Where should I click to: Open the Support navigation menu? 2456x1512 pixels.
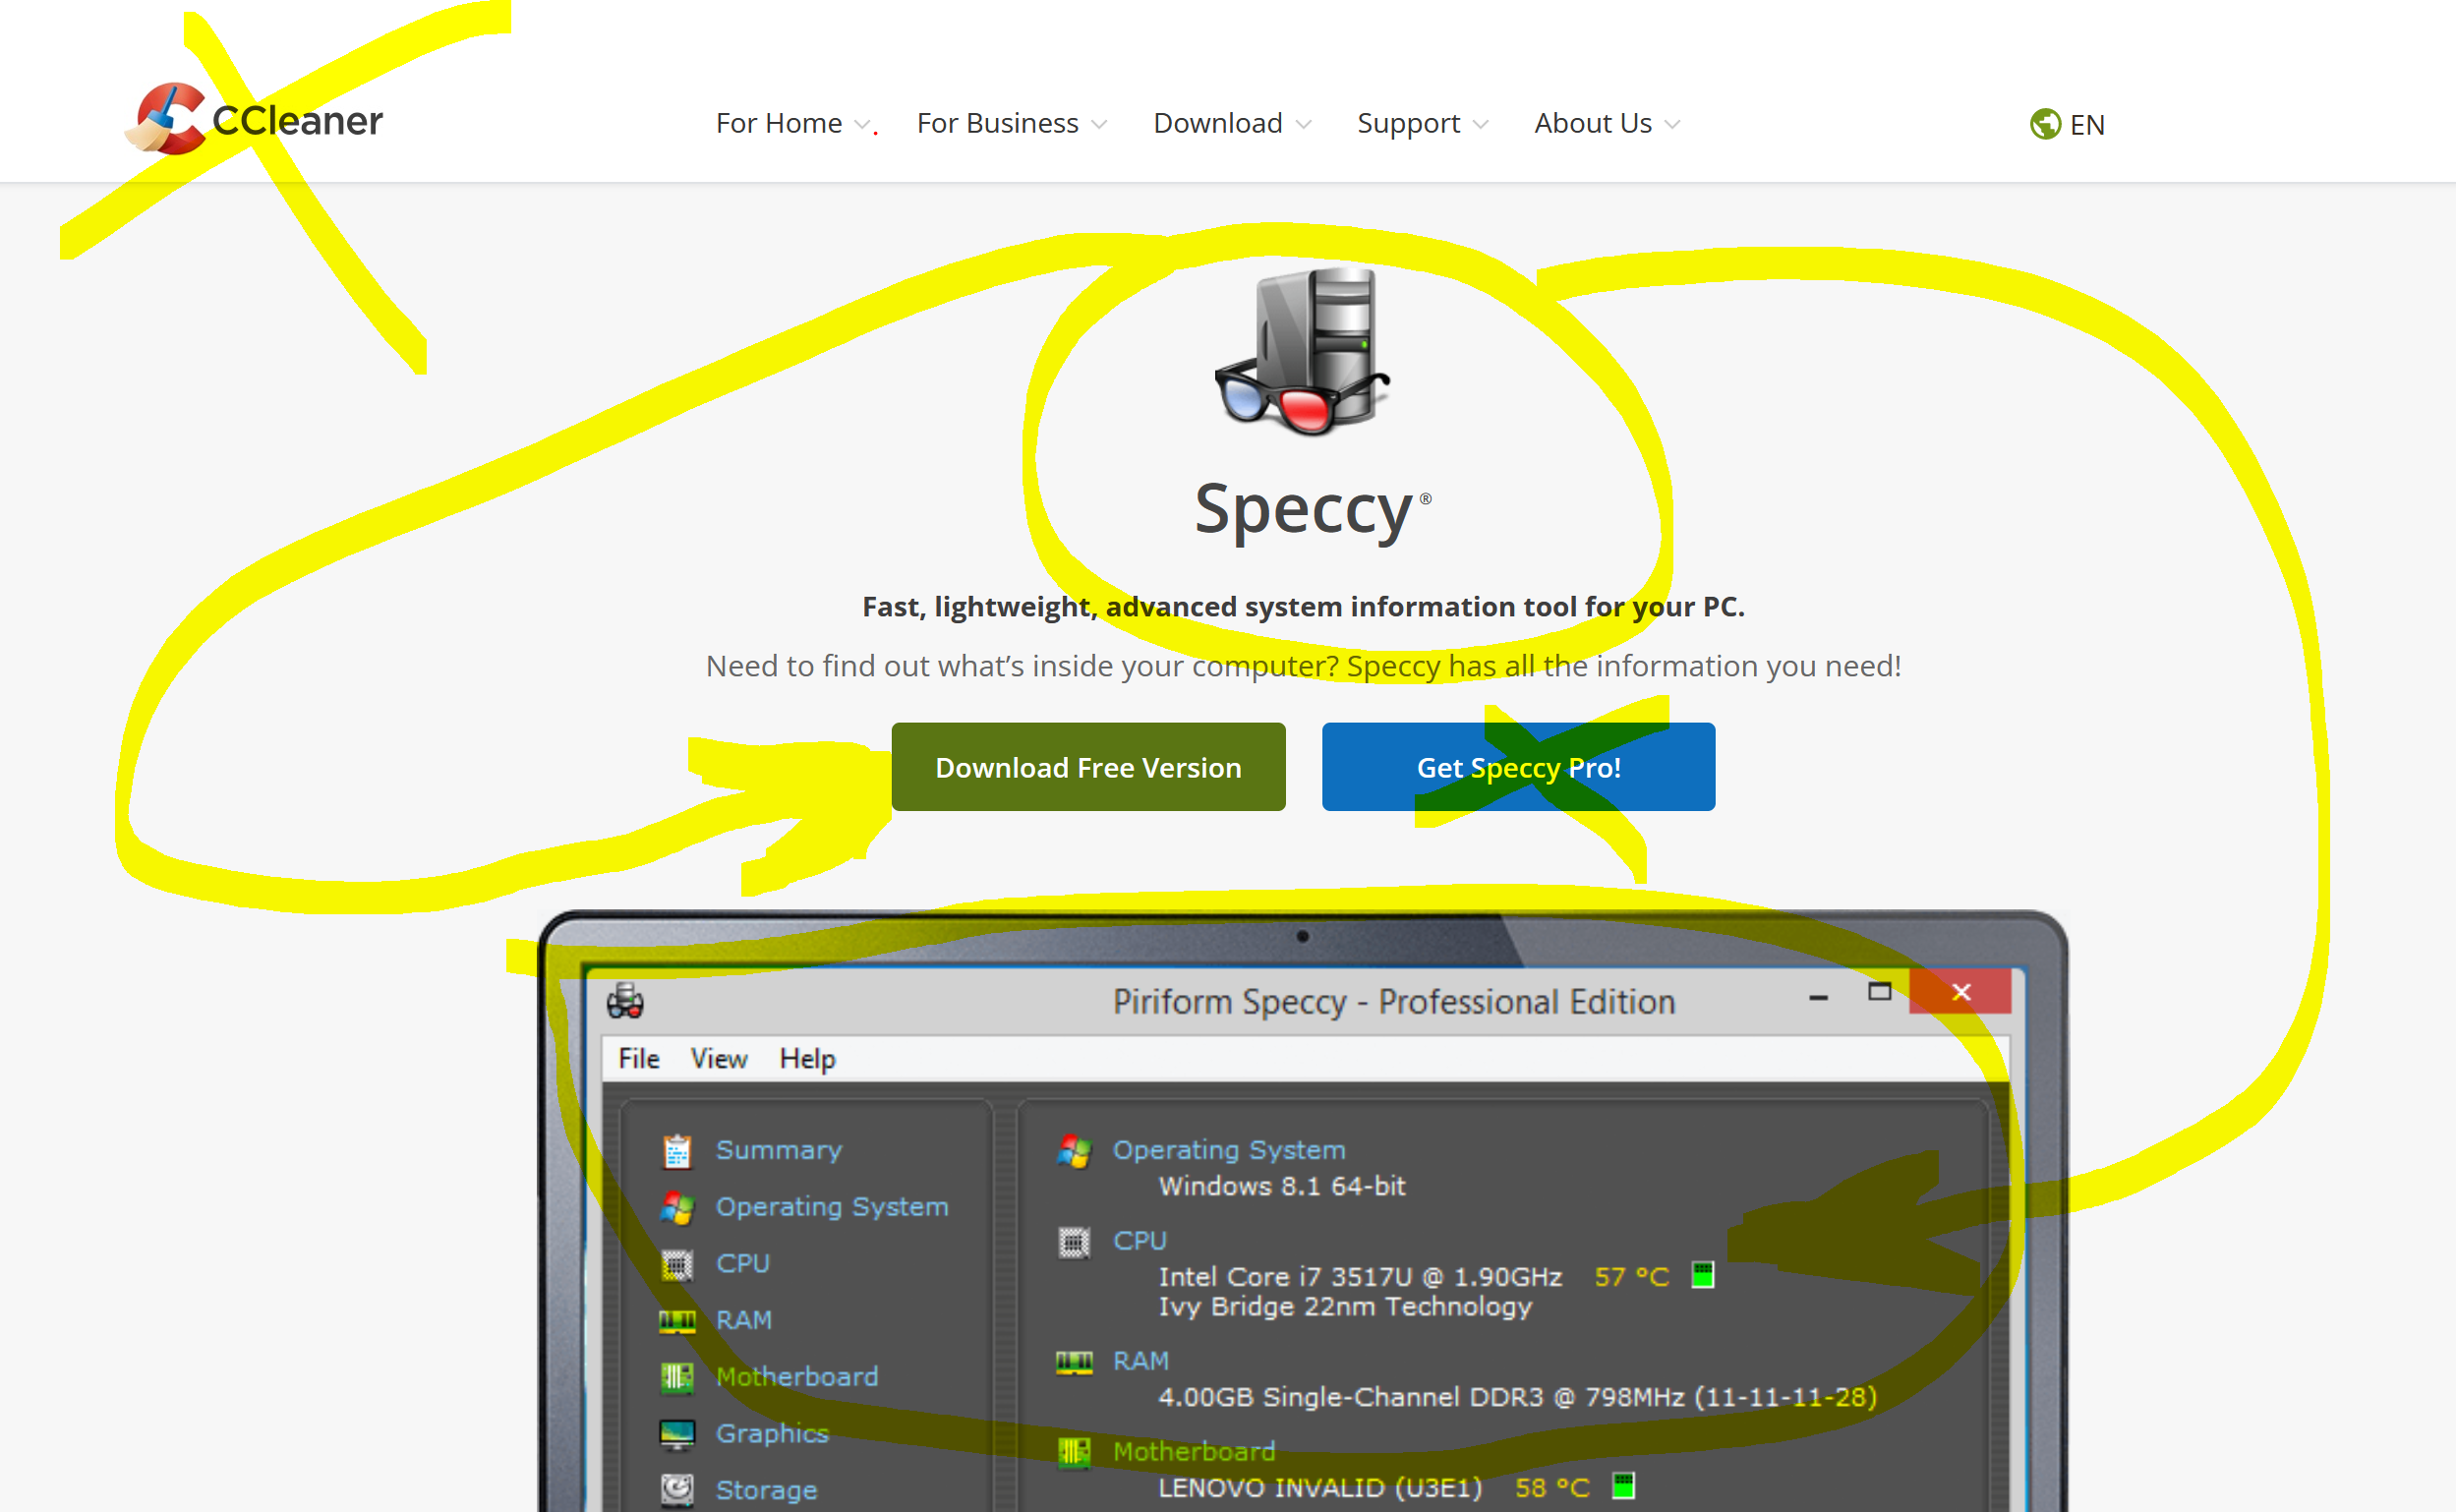(x=1421, y=123)
